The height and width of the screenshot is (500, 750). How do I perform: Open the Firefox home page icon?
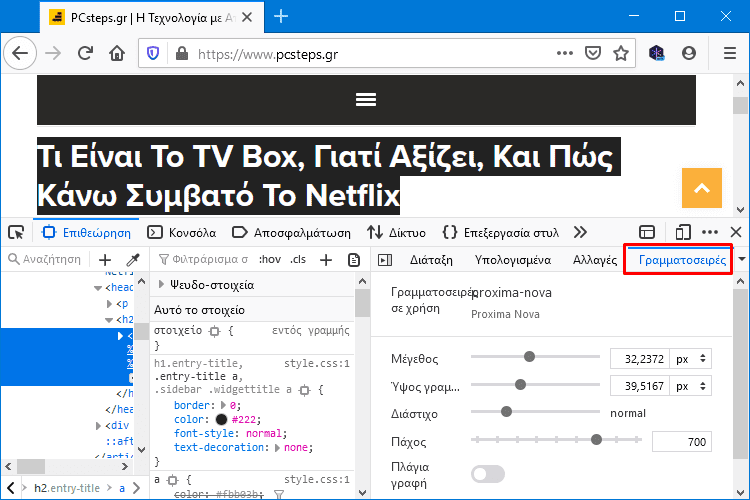(117, 53)
